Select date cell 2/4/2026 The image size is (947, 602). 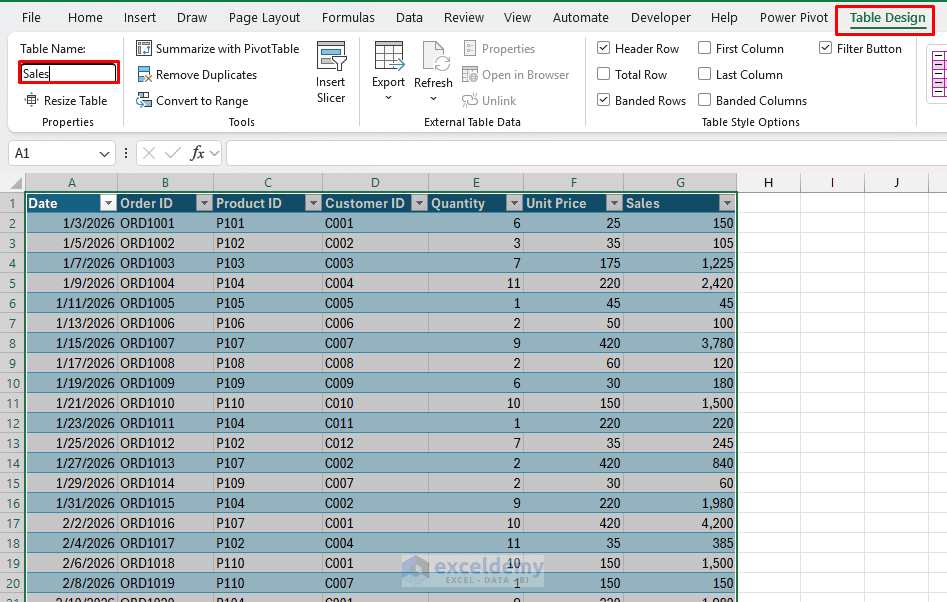71,543
